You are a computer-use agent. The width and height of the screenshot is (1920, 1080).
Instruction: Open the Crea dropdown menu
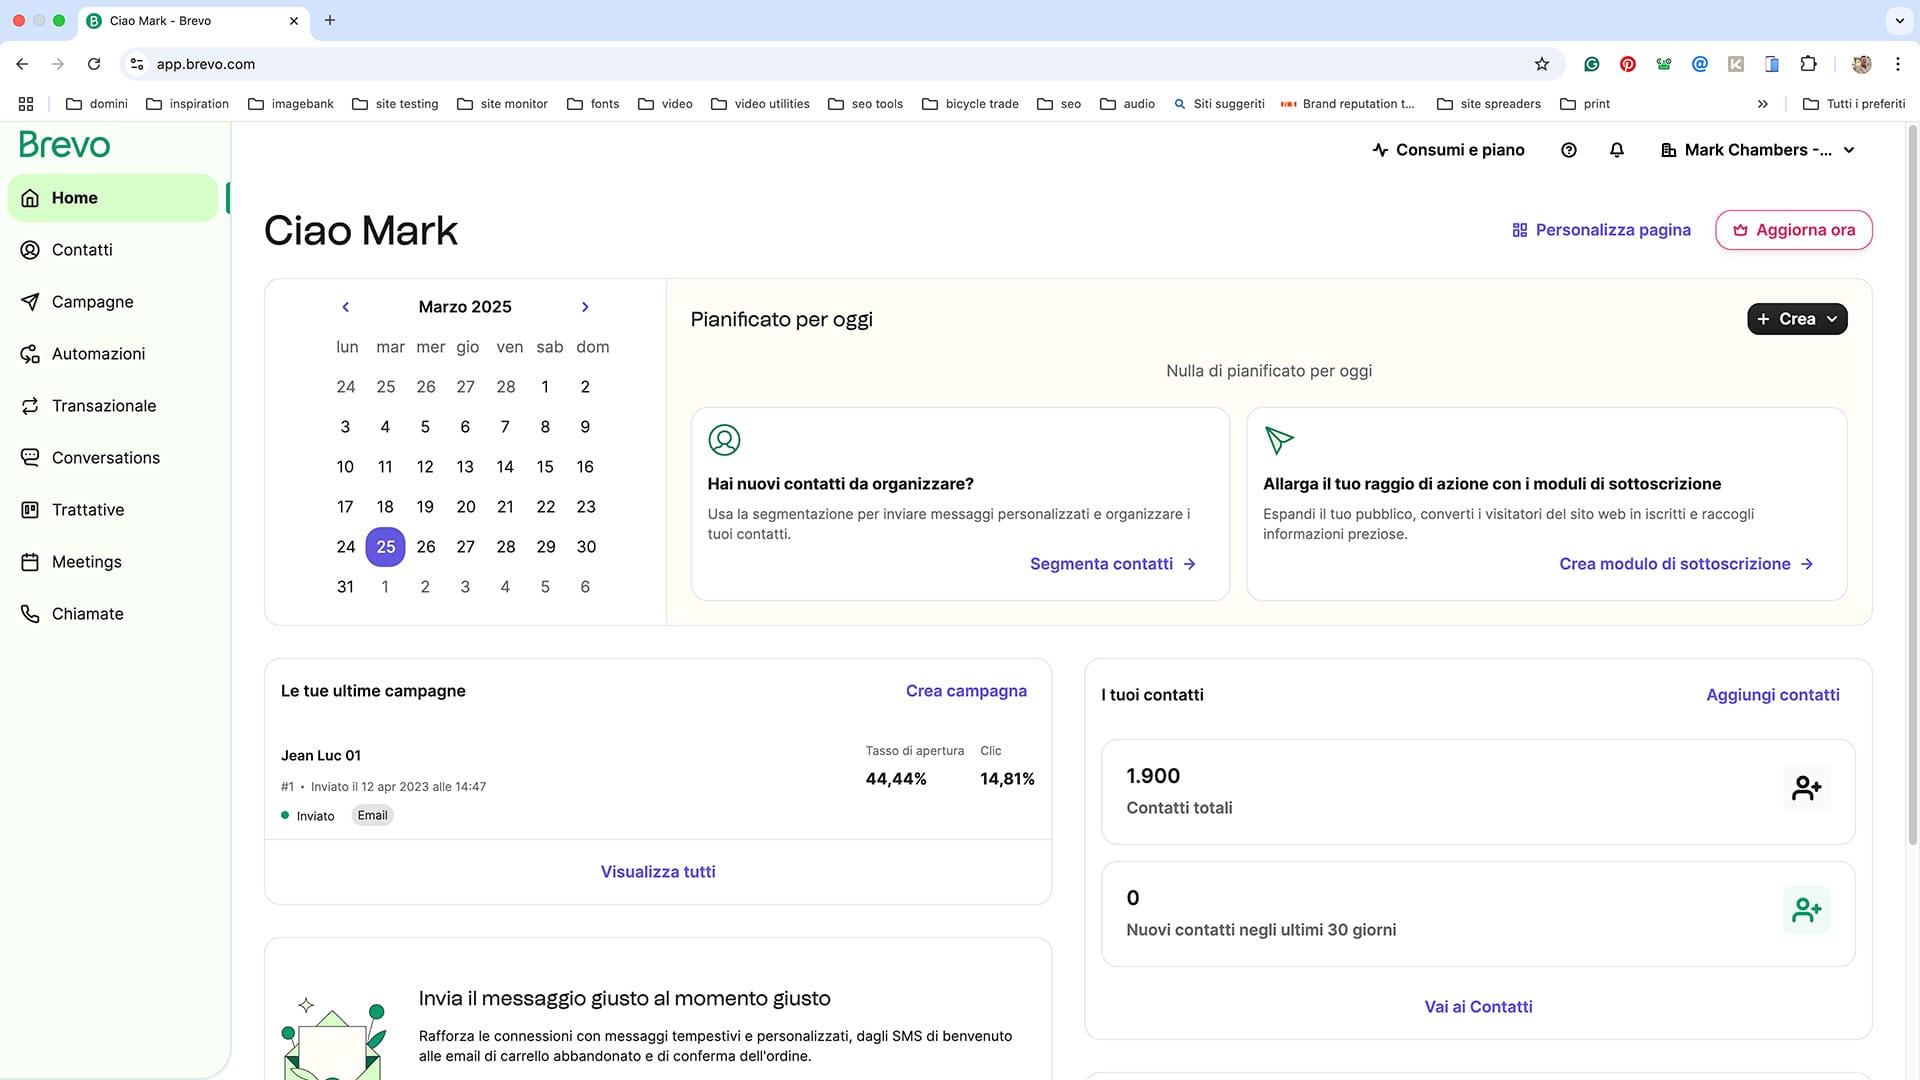1797,318
